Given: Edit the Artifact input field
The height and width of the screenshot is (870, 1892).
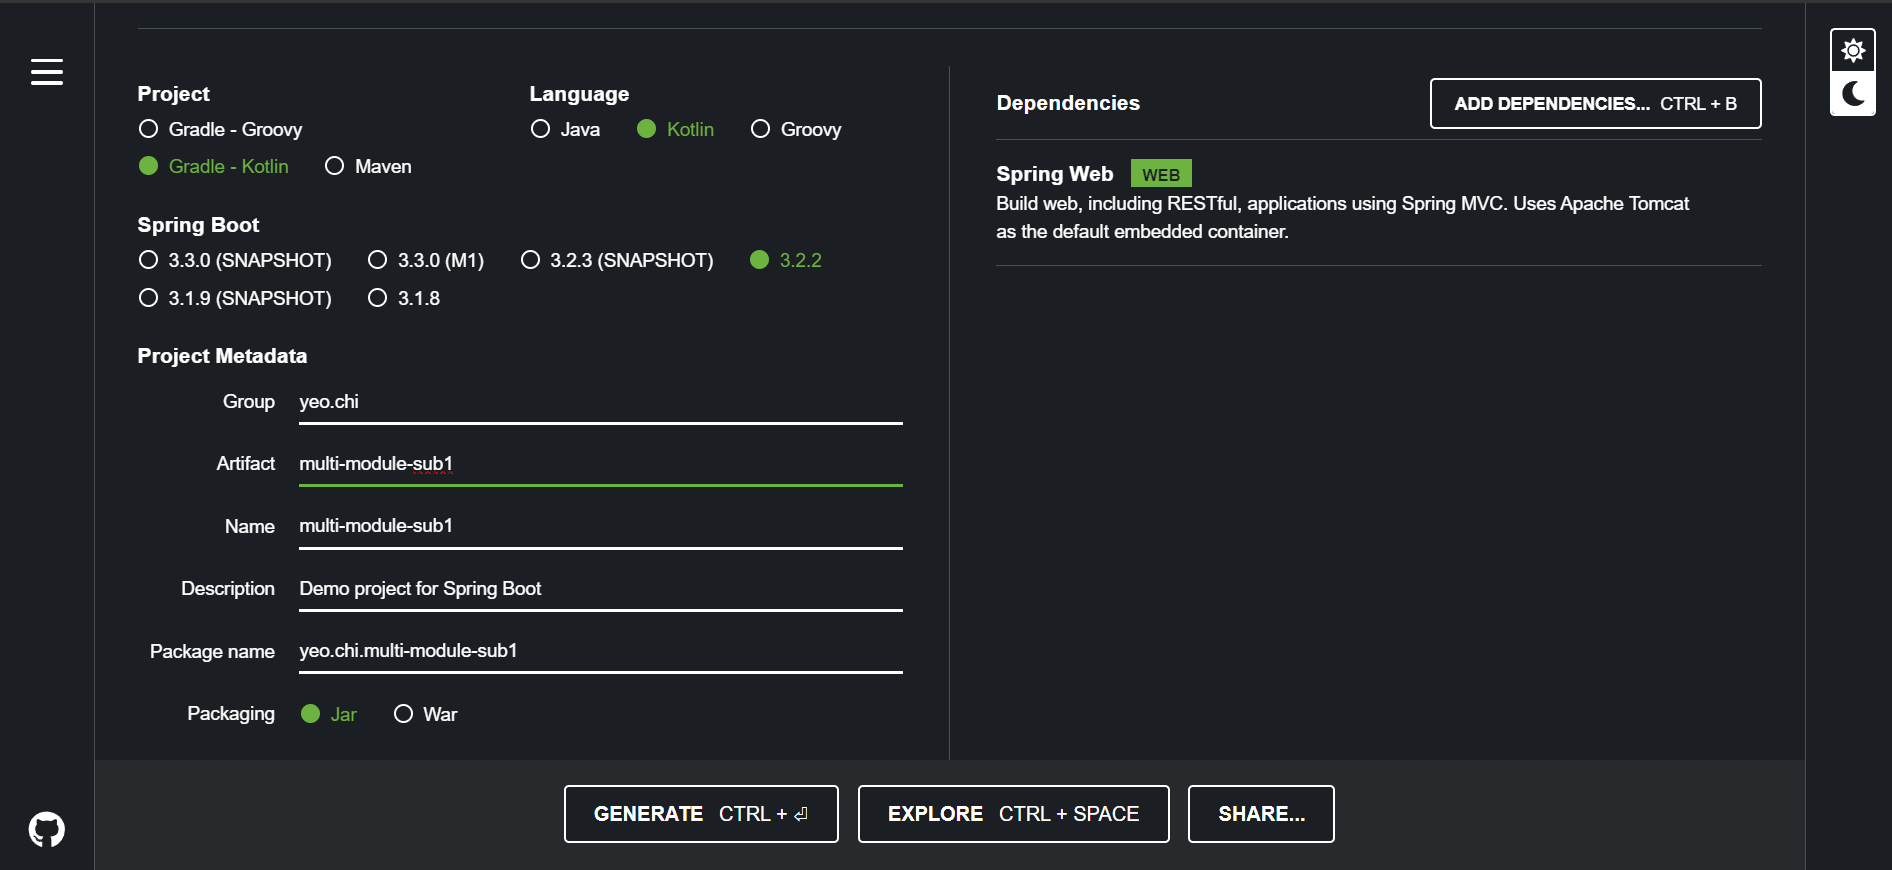Looking at the screenshot, I should (601, 464).
